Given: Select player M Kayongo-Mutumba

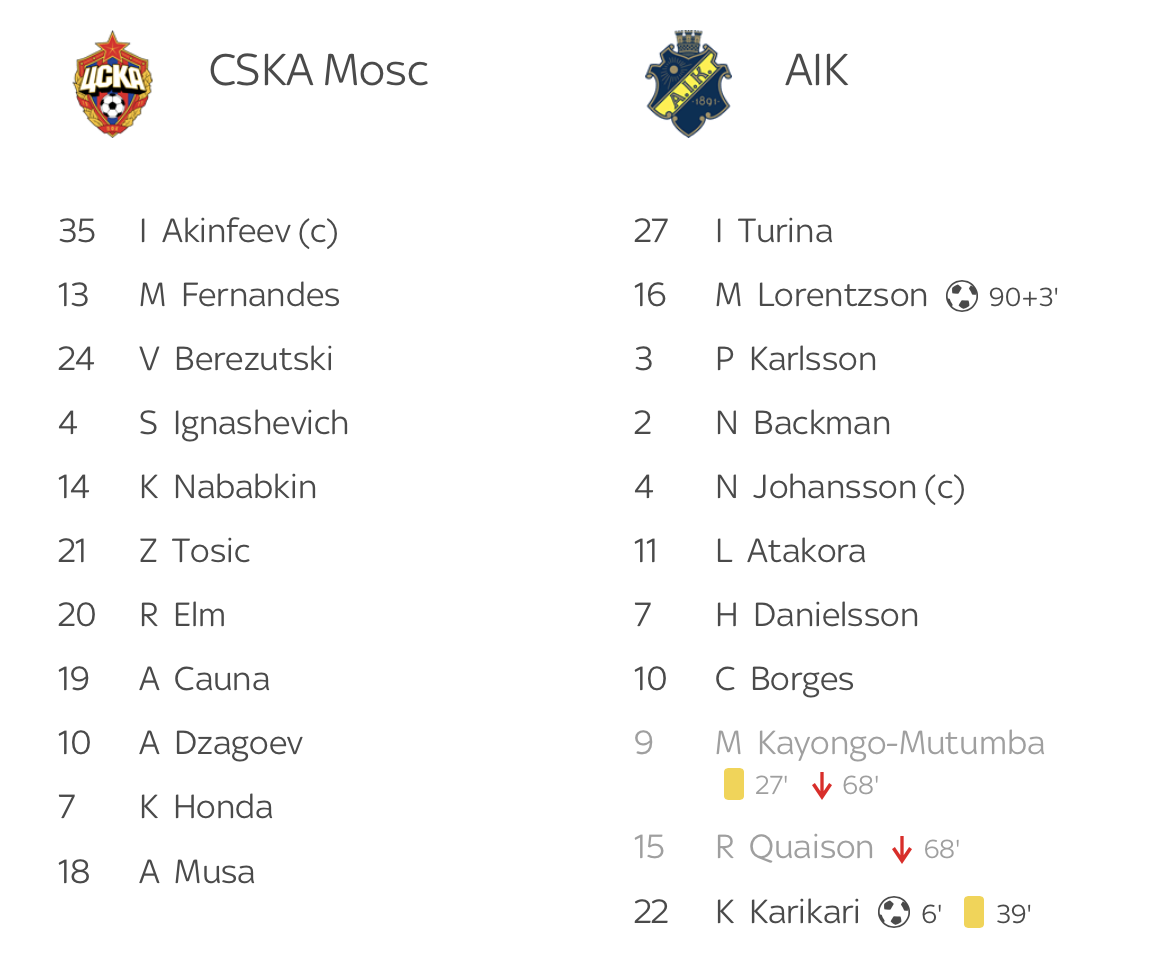Looking at the screenshot, I should pos(880,743).
